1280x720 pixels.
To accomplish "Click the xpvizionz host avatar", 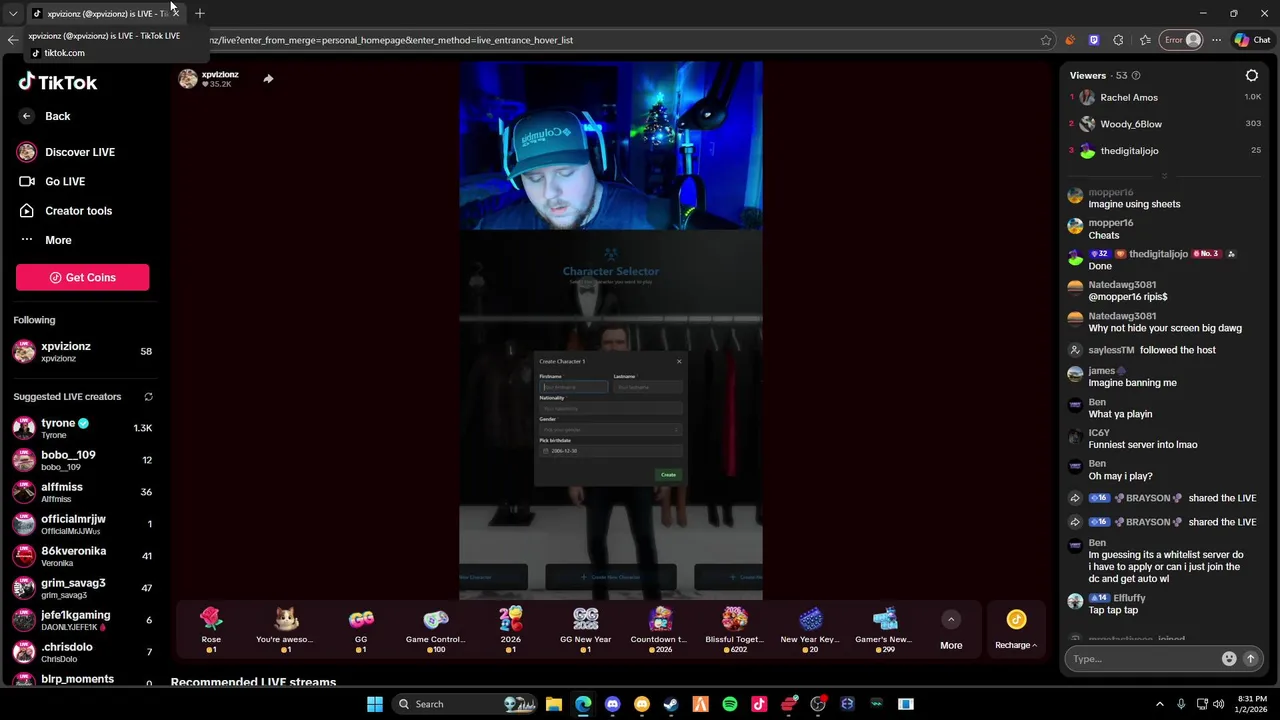I will tap(188, 79).
